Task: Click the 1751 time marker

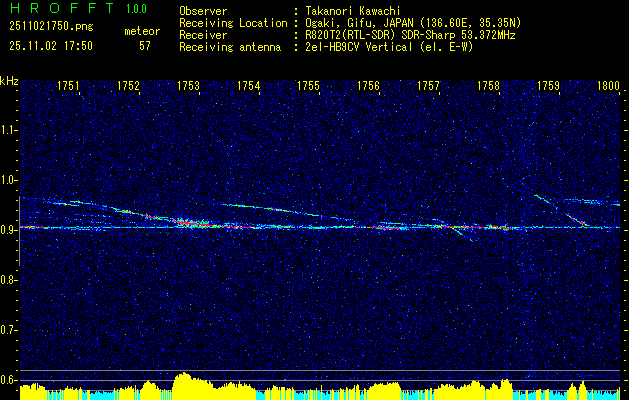Action: (68, 85)
